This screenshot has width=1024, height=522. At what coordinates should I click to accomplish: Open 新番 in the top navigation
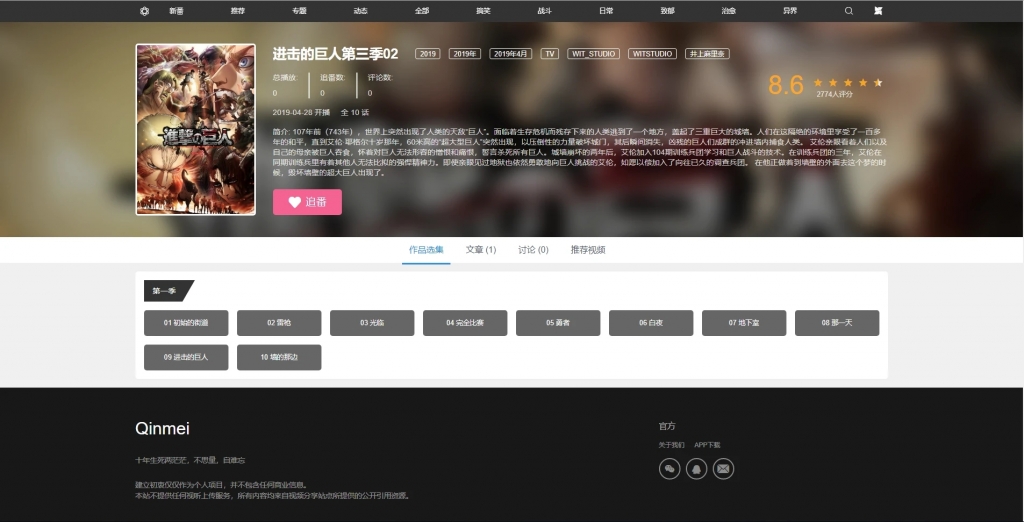(x=176, y=11)
